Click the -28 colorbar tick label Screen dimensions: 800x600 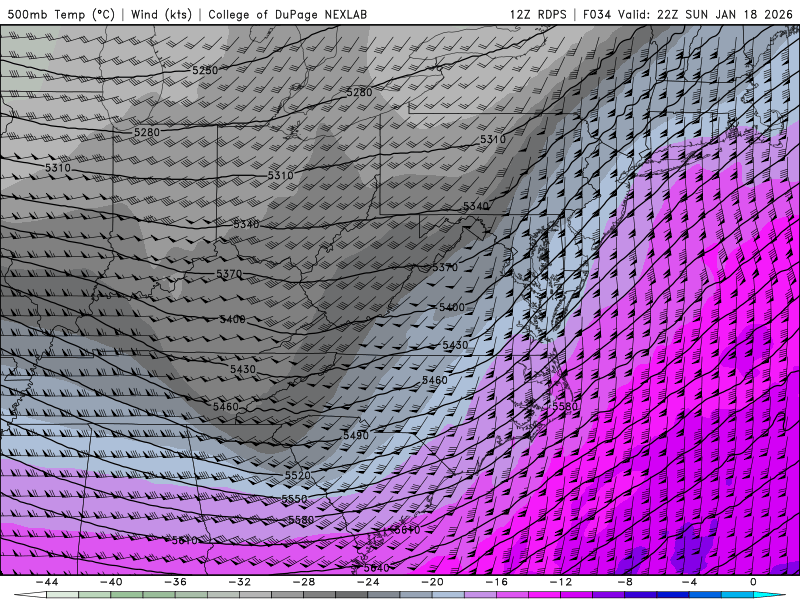click(304, 582)
